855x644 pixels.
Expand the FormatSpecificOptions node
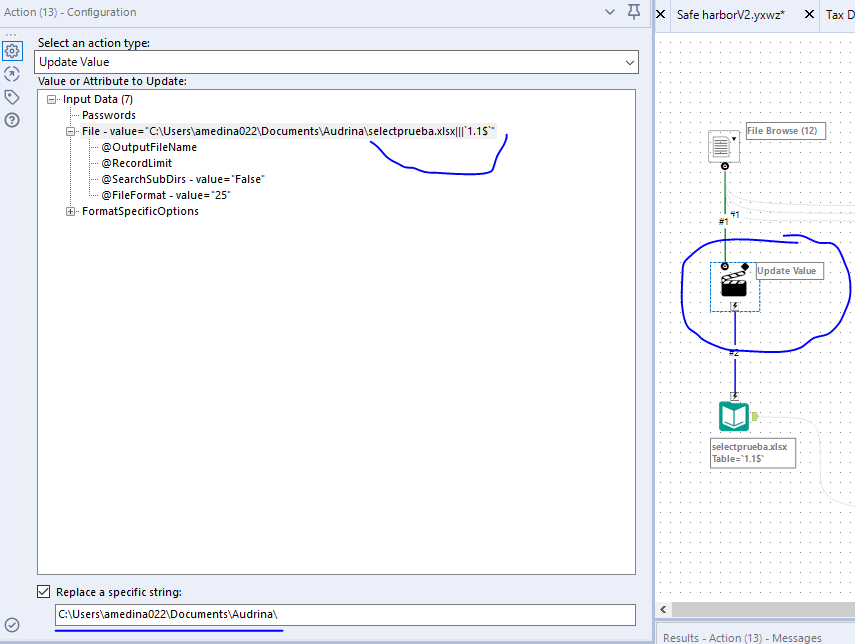click(x=70, y=211)
